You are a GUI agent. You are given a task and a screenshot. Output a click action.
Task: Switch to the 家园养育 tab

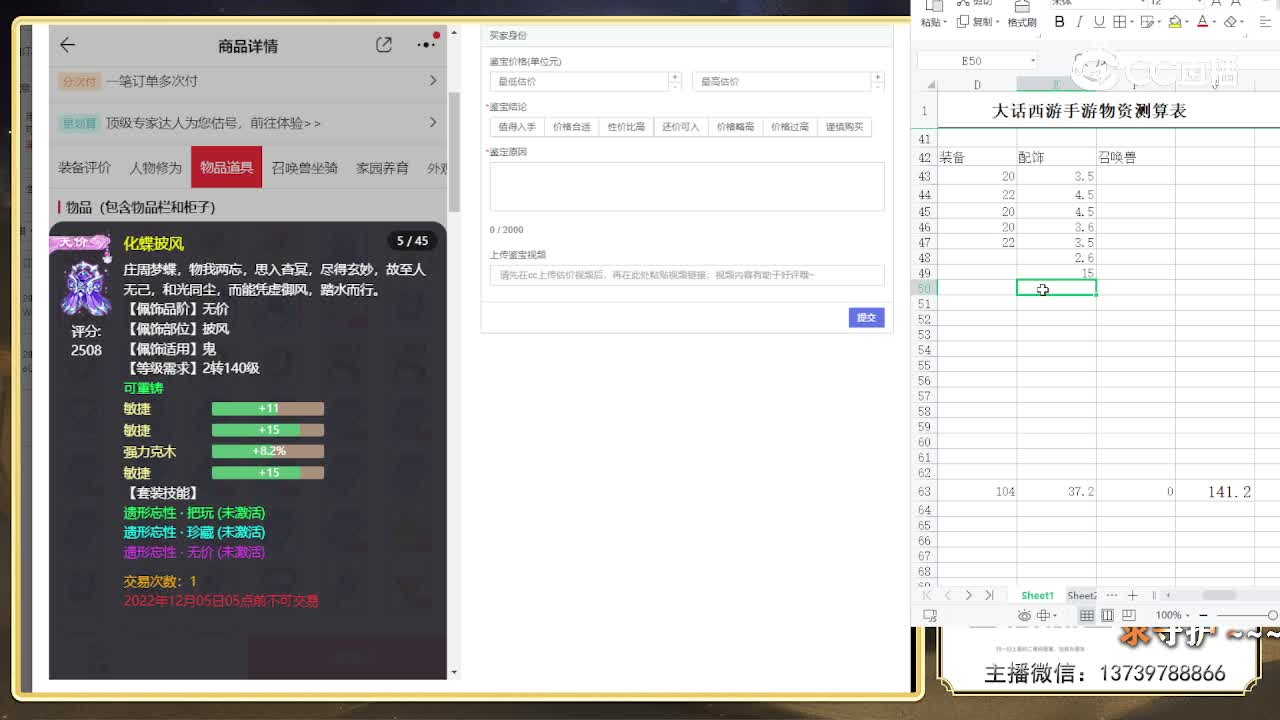click(382, 168)
